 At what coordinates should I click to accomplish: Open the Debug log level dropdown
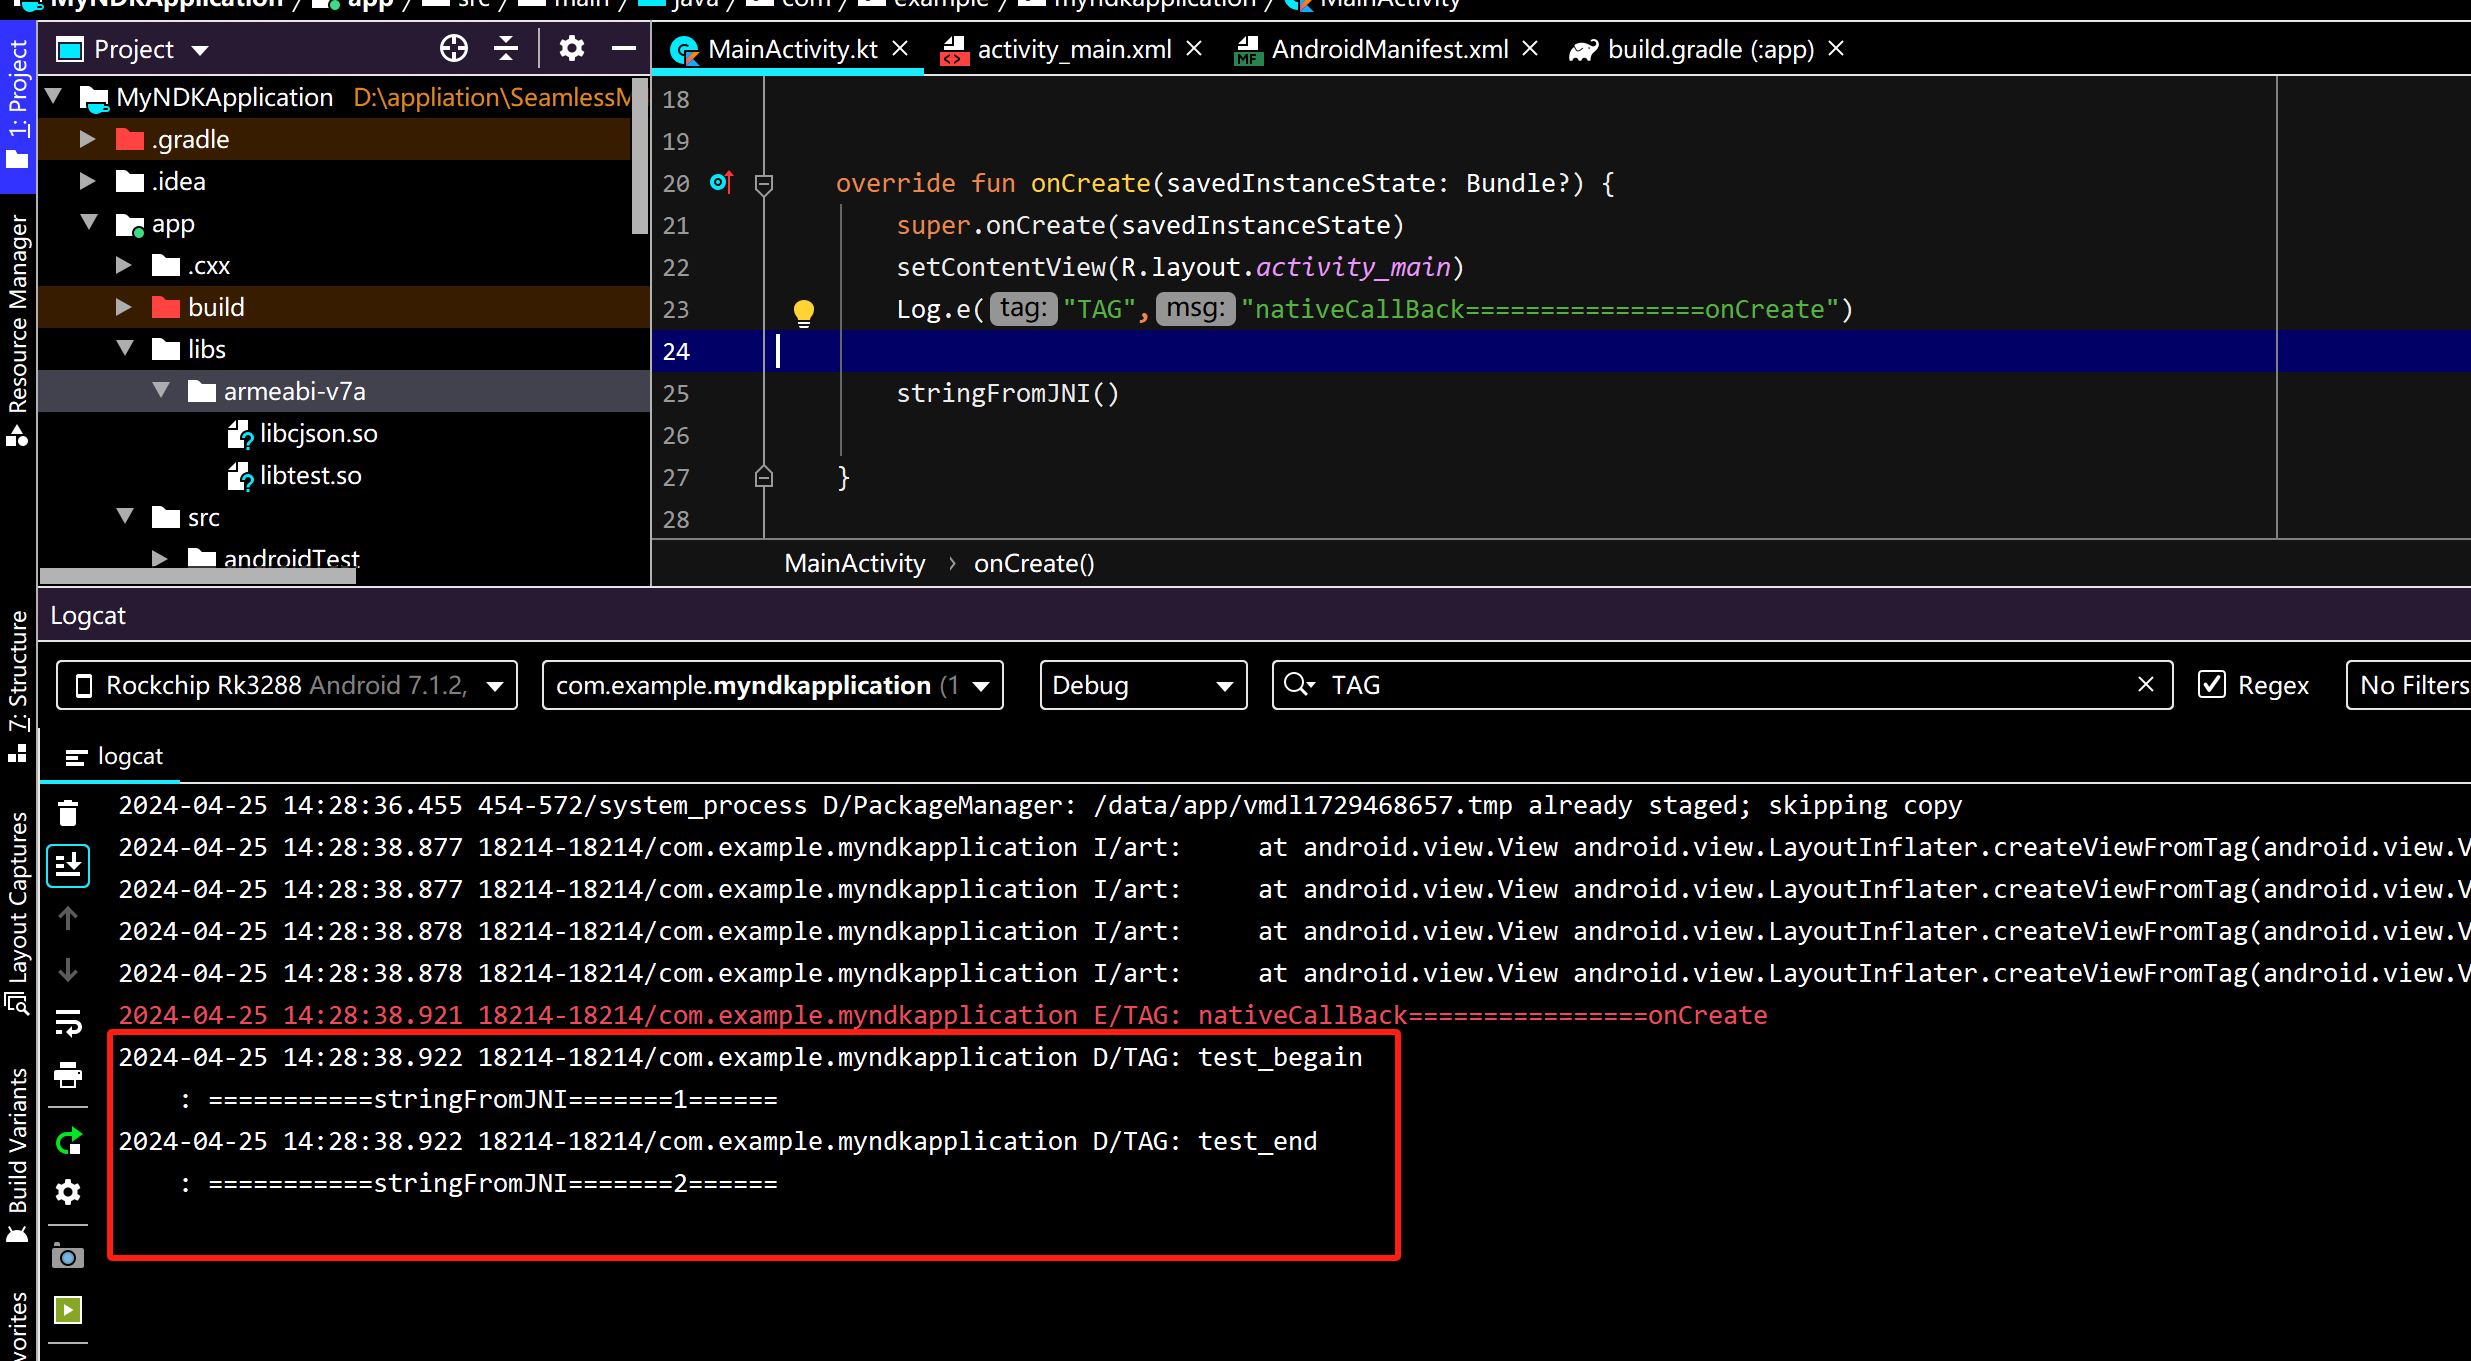[1143, 684]
